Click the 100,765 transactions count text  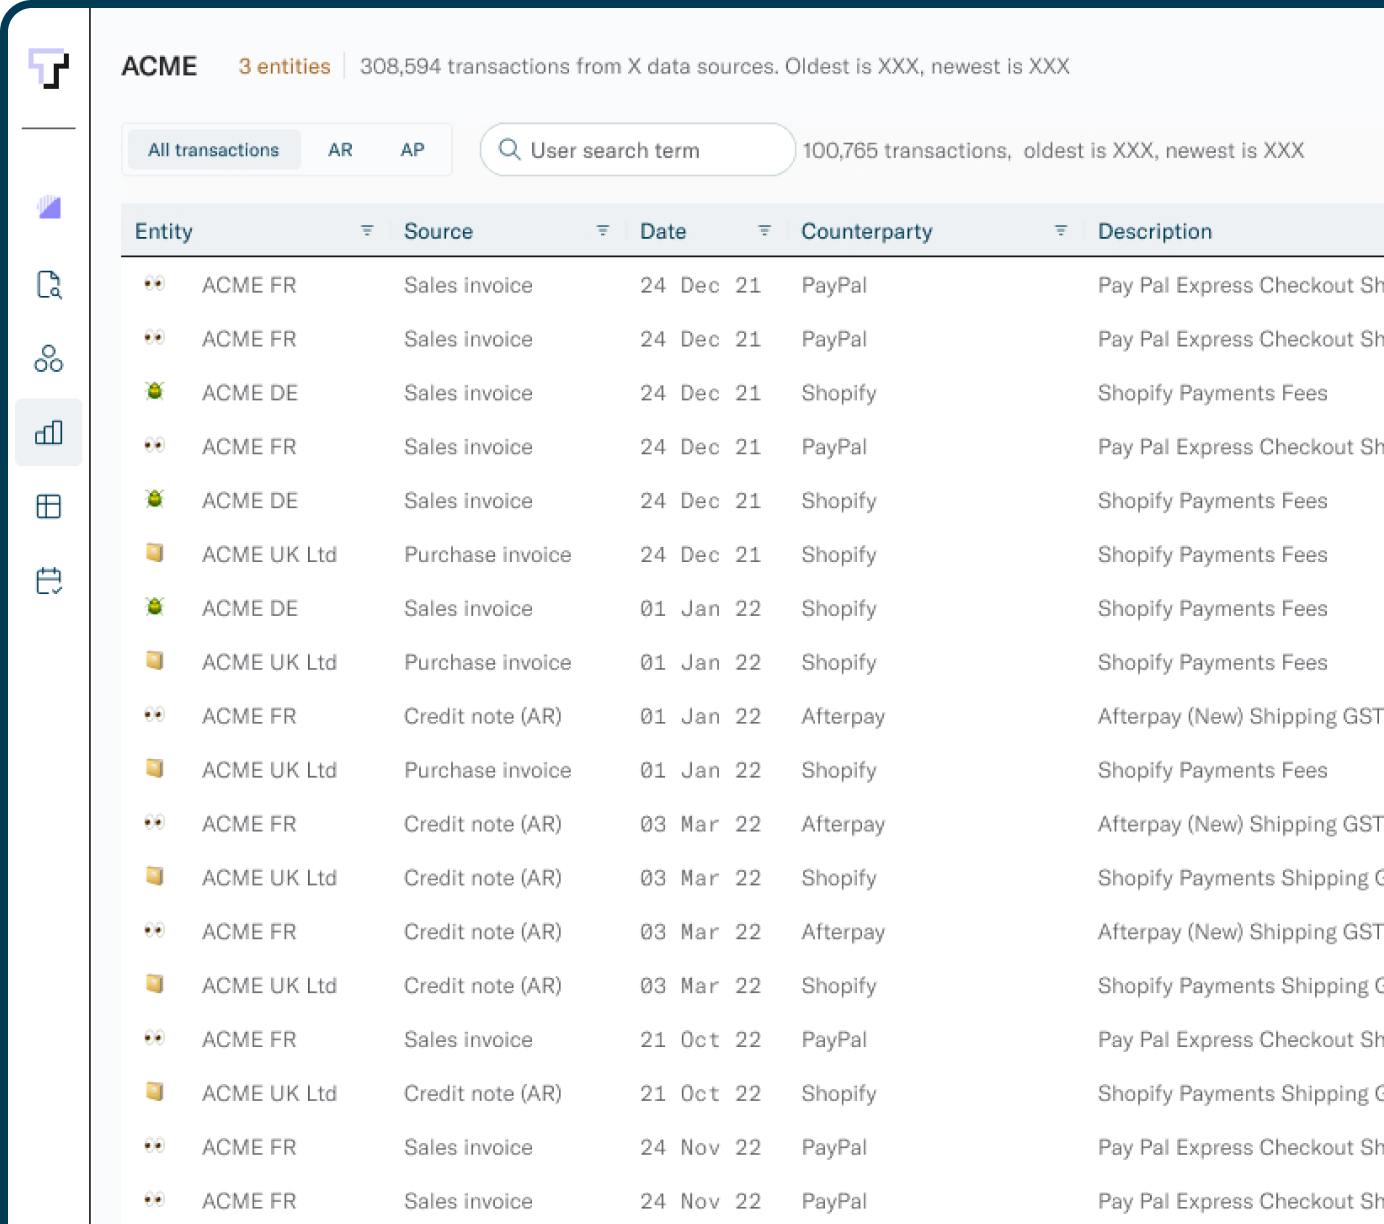[x=1053, y=150]
